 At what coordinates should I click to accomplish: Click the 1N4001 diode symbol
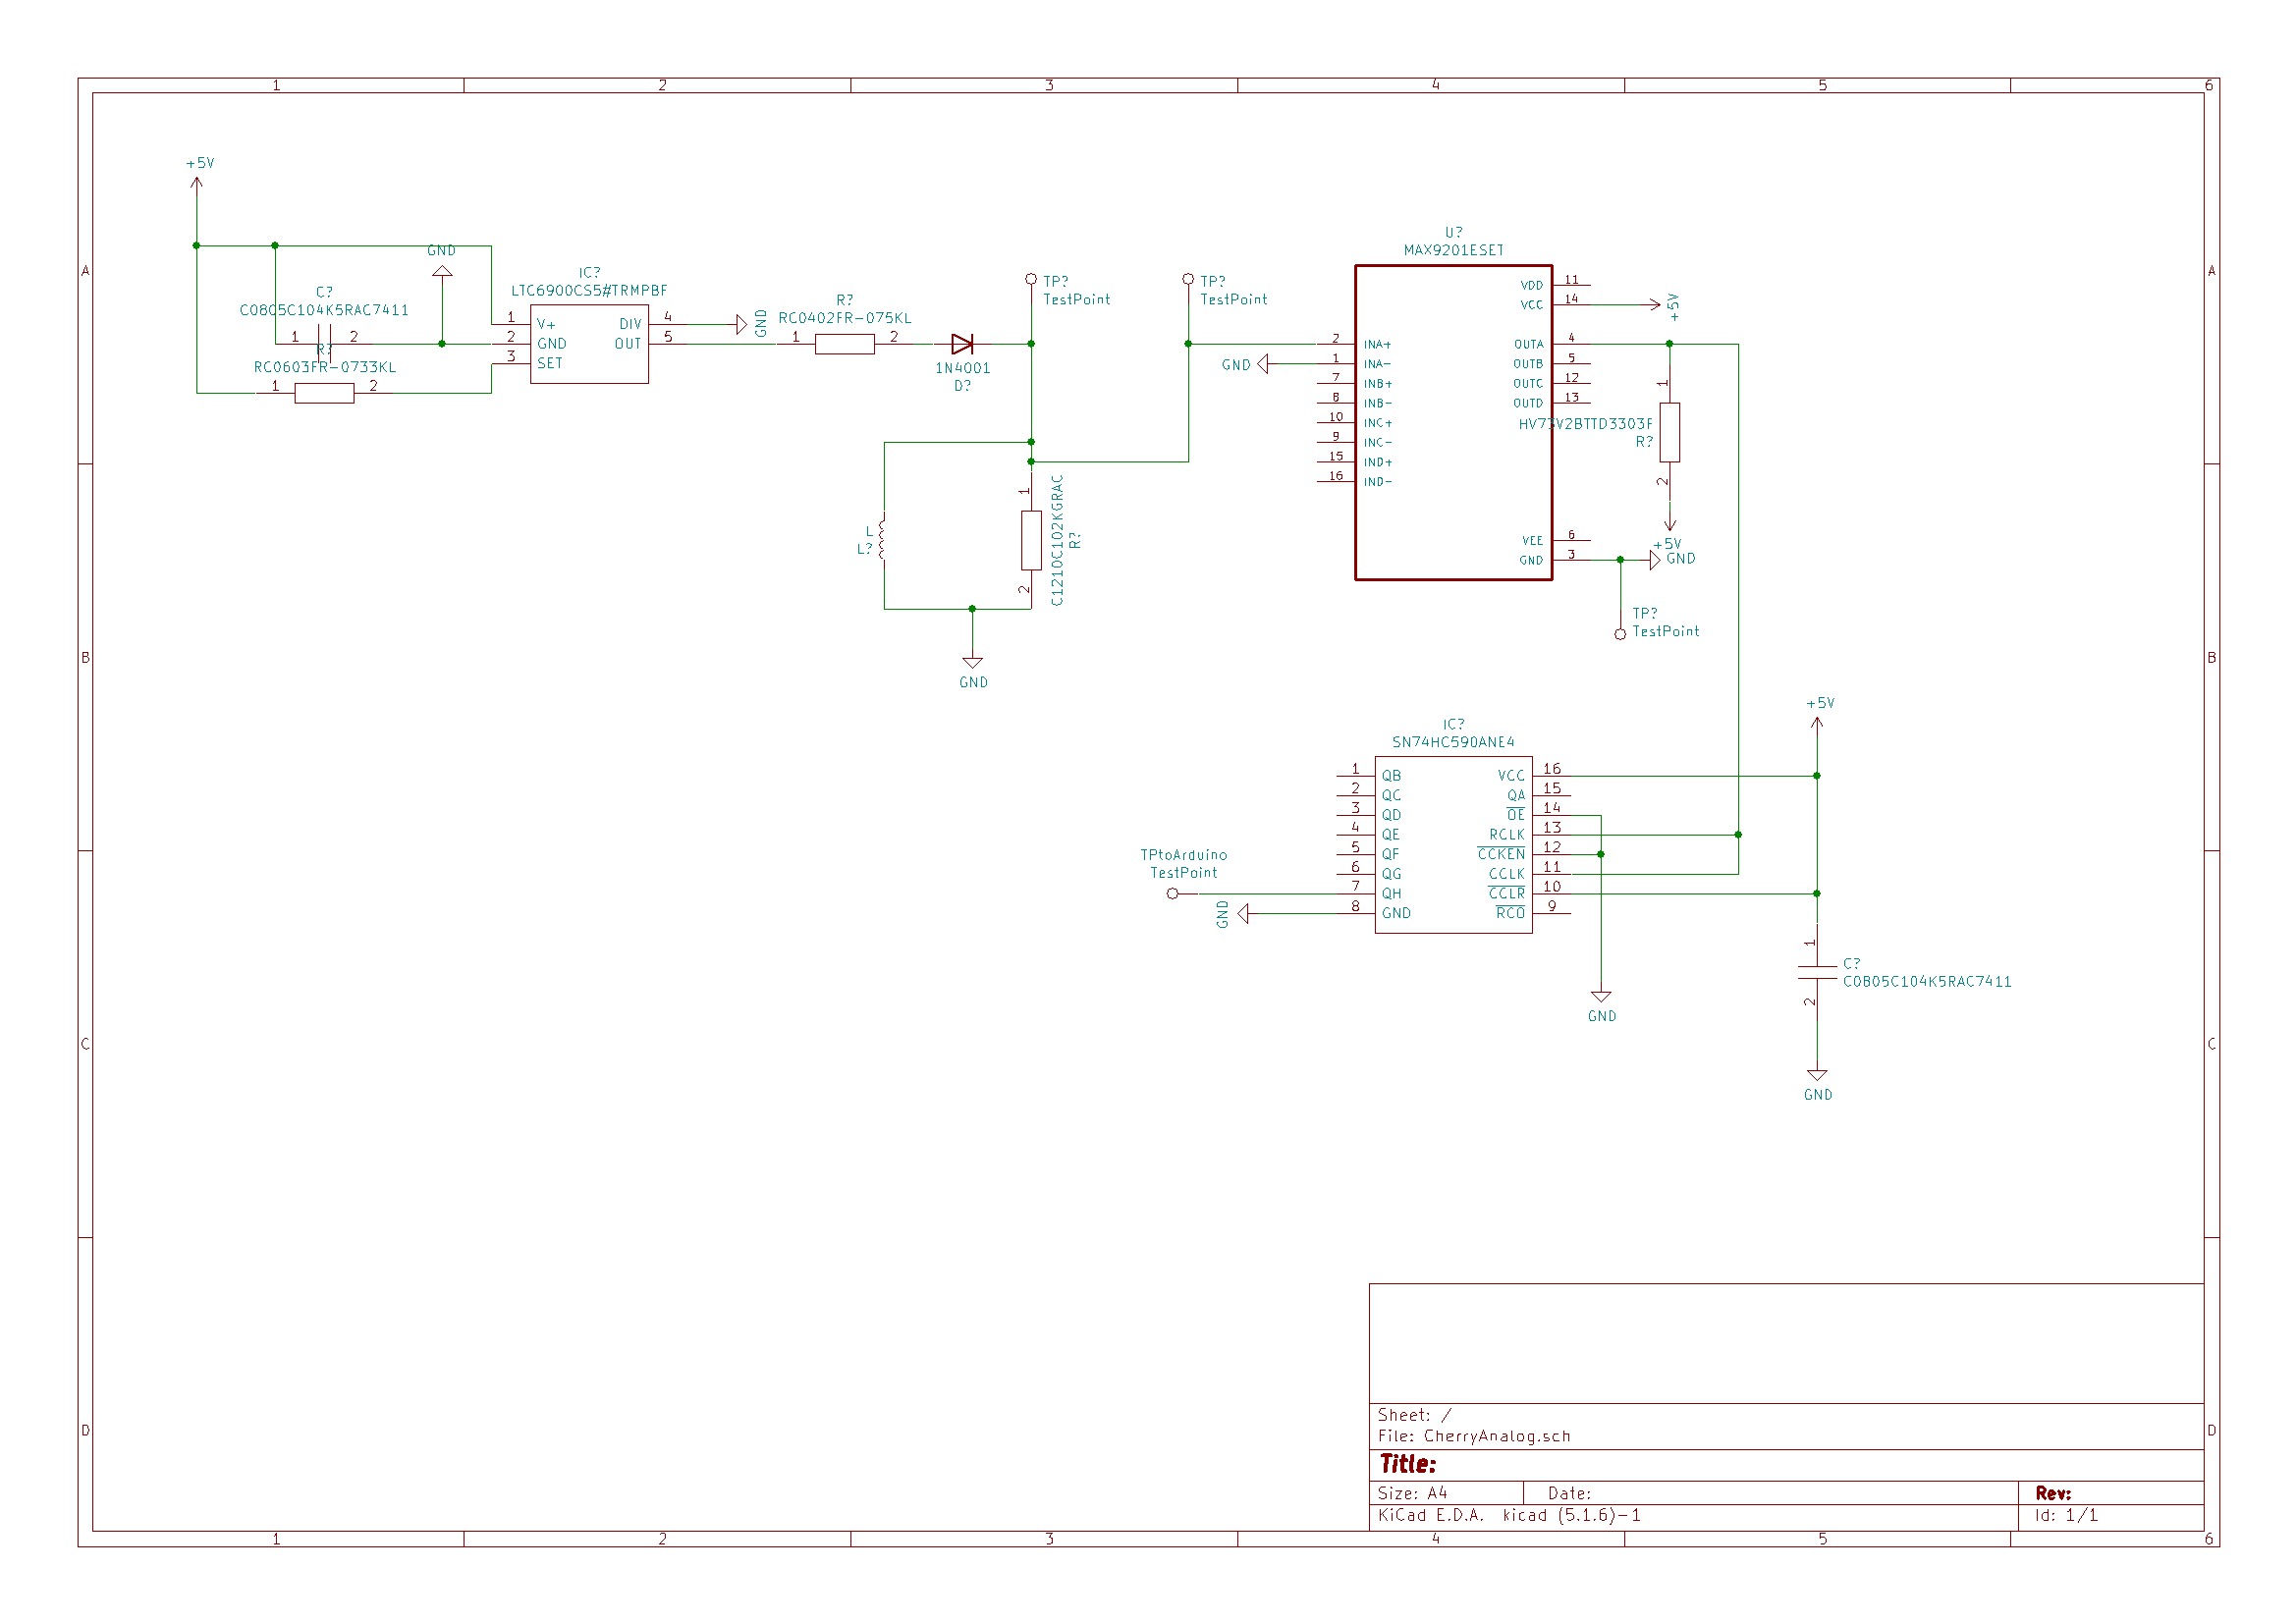coord(962,344)
